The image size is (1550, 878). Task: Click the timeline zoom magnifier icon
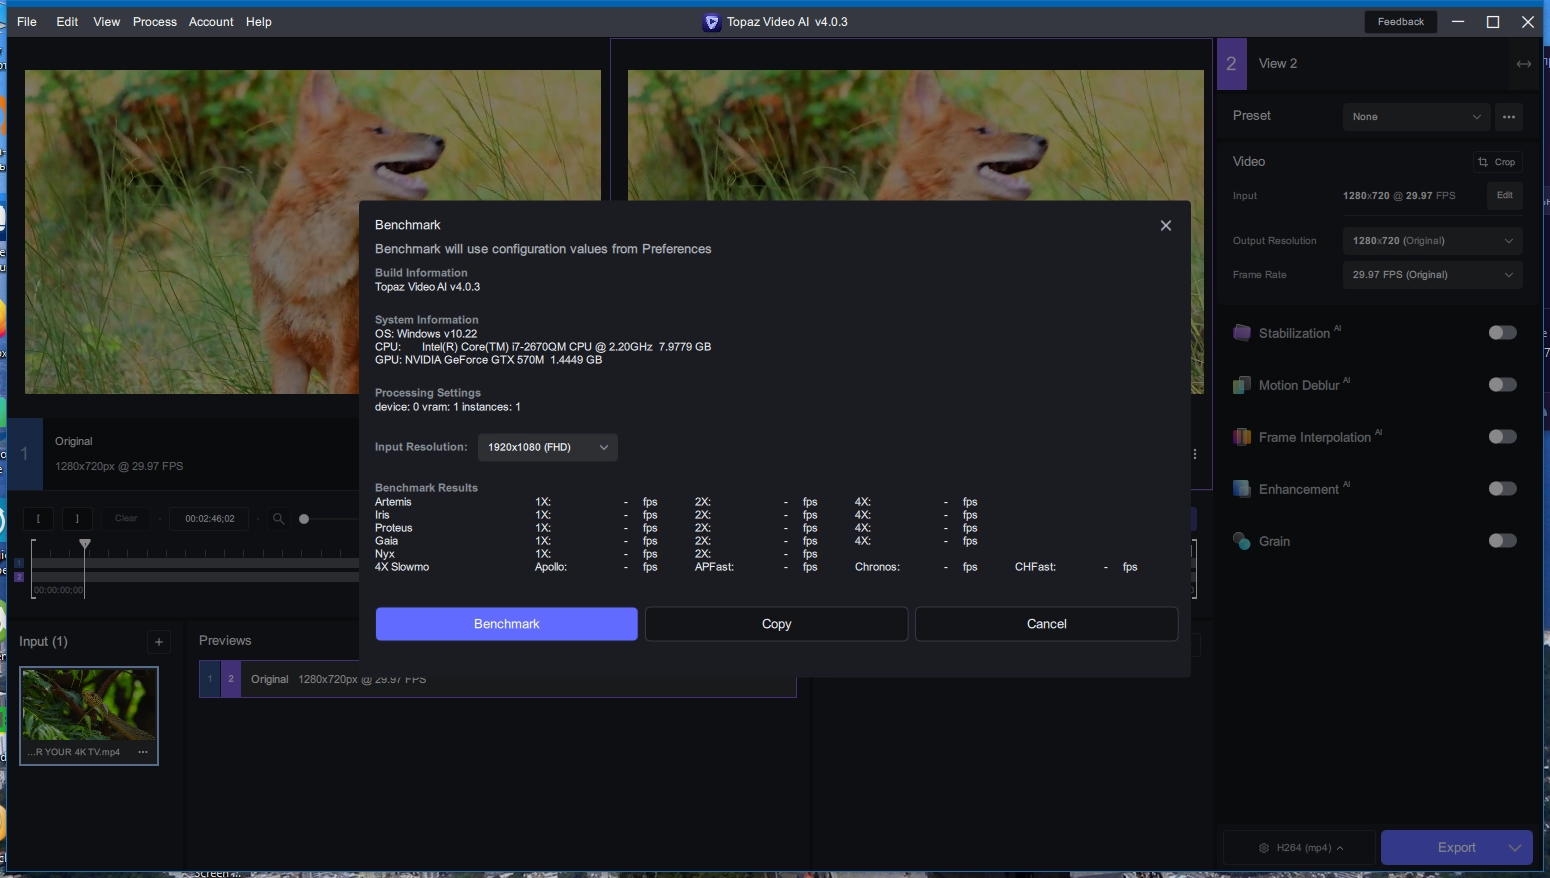(279, 519)
